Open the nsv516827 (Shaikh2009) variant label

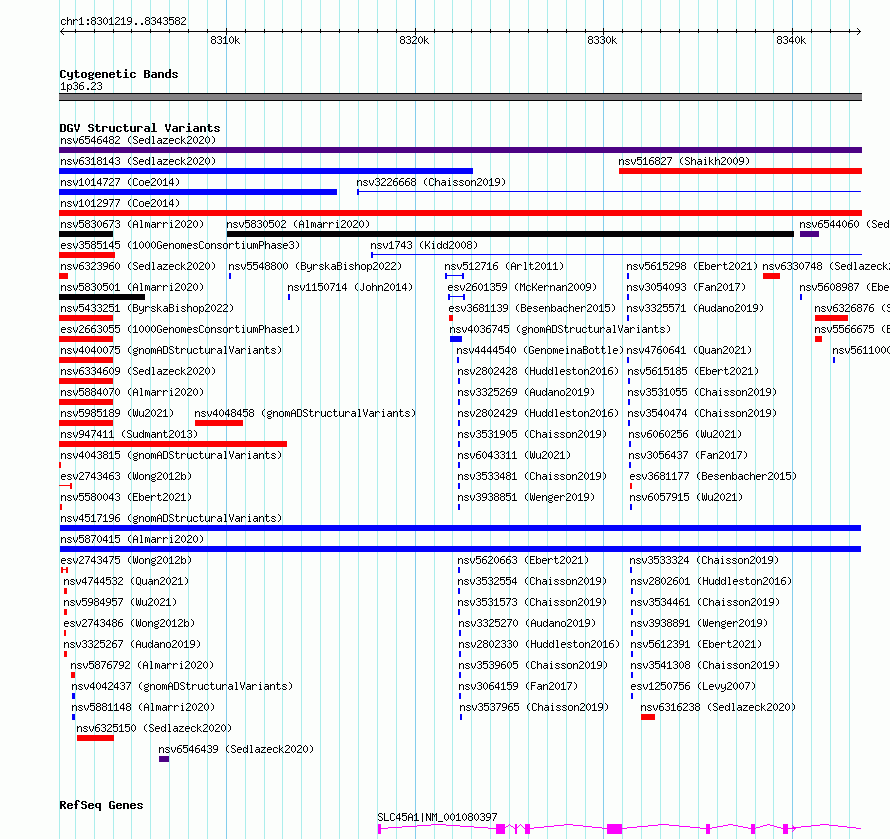tap(684, 161)
